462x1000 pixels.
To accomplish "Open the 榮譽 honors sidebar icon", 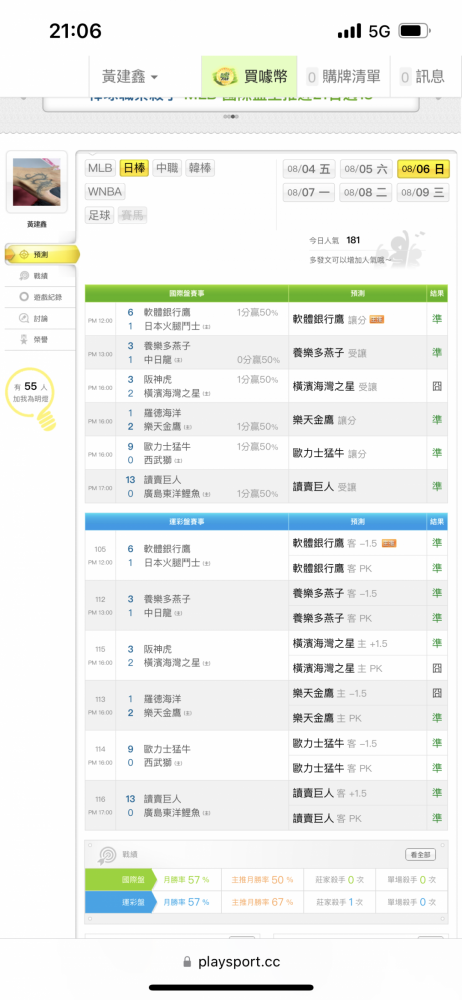I will 24,339.
